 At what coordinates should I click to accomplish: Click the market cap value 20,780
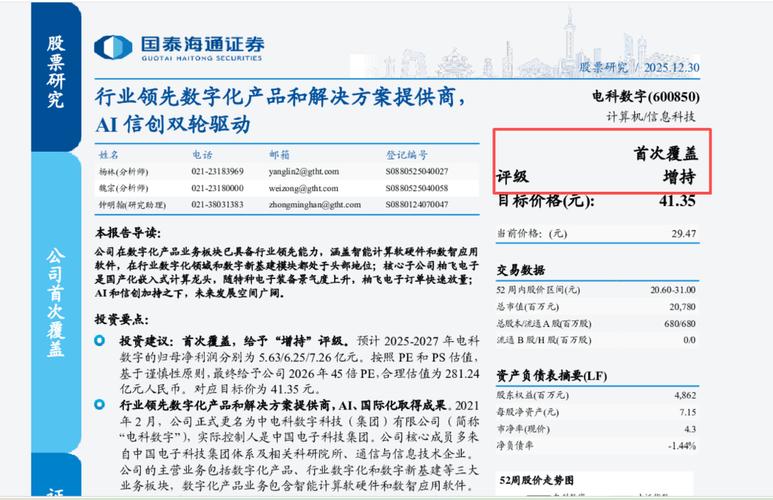[x=682, y=307]
